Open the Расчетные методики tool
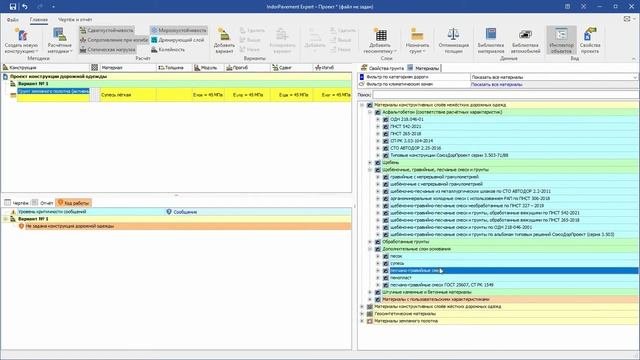The height and width of the screenshot is (360, 640). (x=60, y=40)
